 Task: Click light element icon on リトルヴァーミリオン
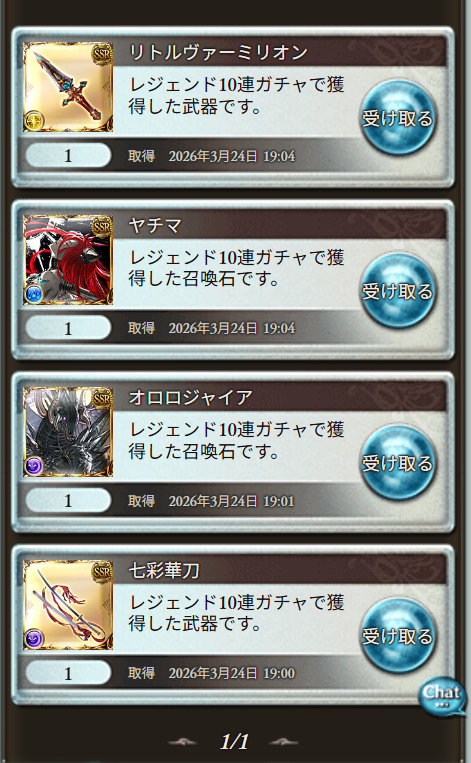[x=34, y=121]
